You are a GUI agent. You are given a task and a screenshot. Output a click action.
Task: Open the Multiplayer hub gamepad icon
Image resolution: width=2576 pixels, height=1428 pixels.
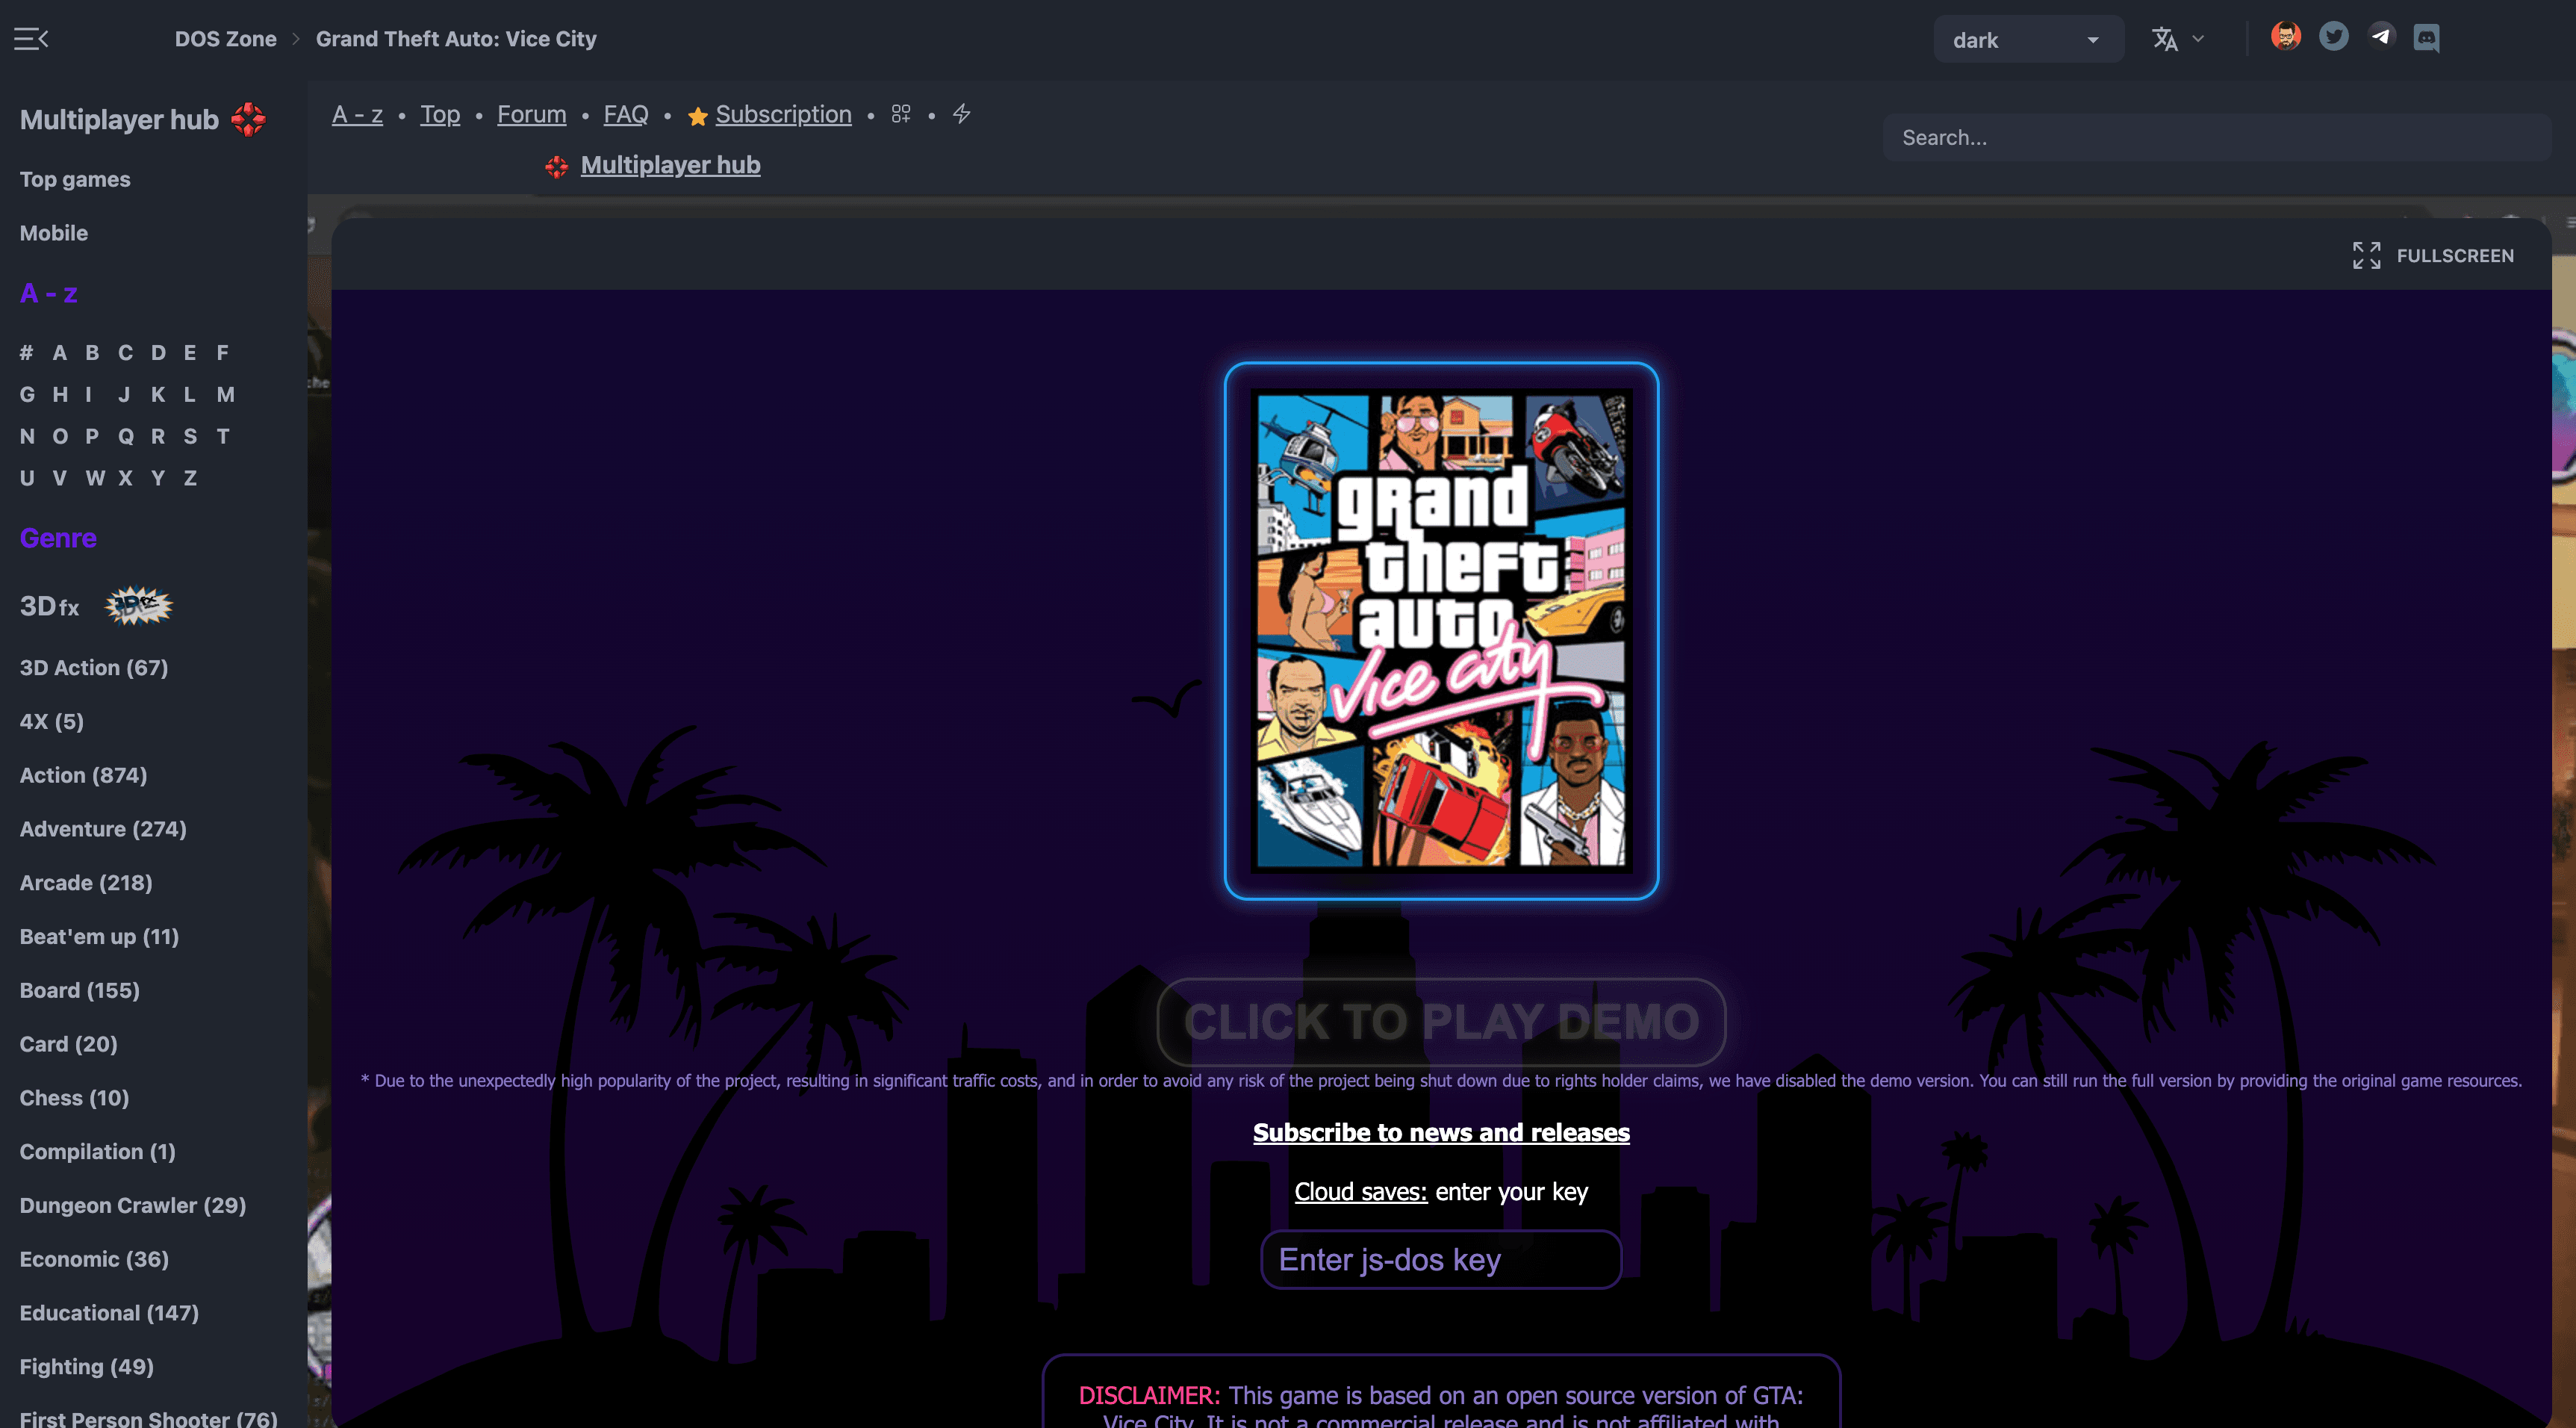(x=556, y=165)
